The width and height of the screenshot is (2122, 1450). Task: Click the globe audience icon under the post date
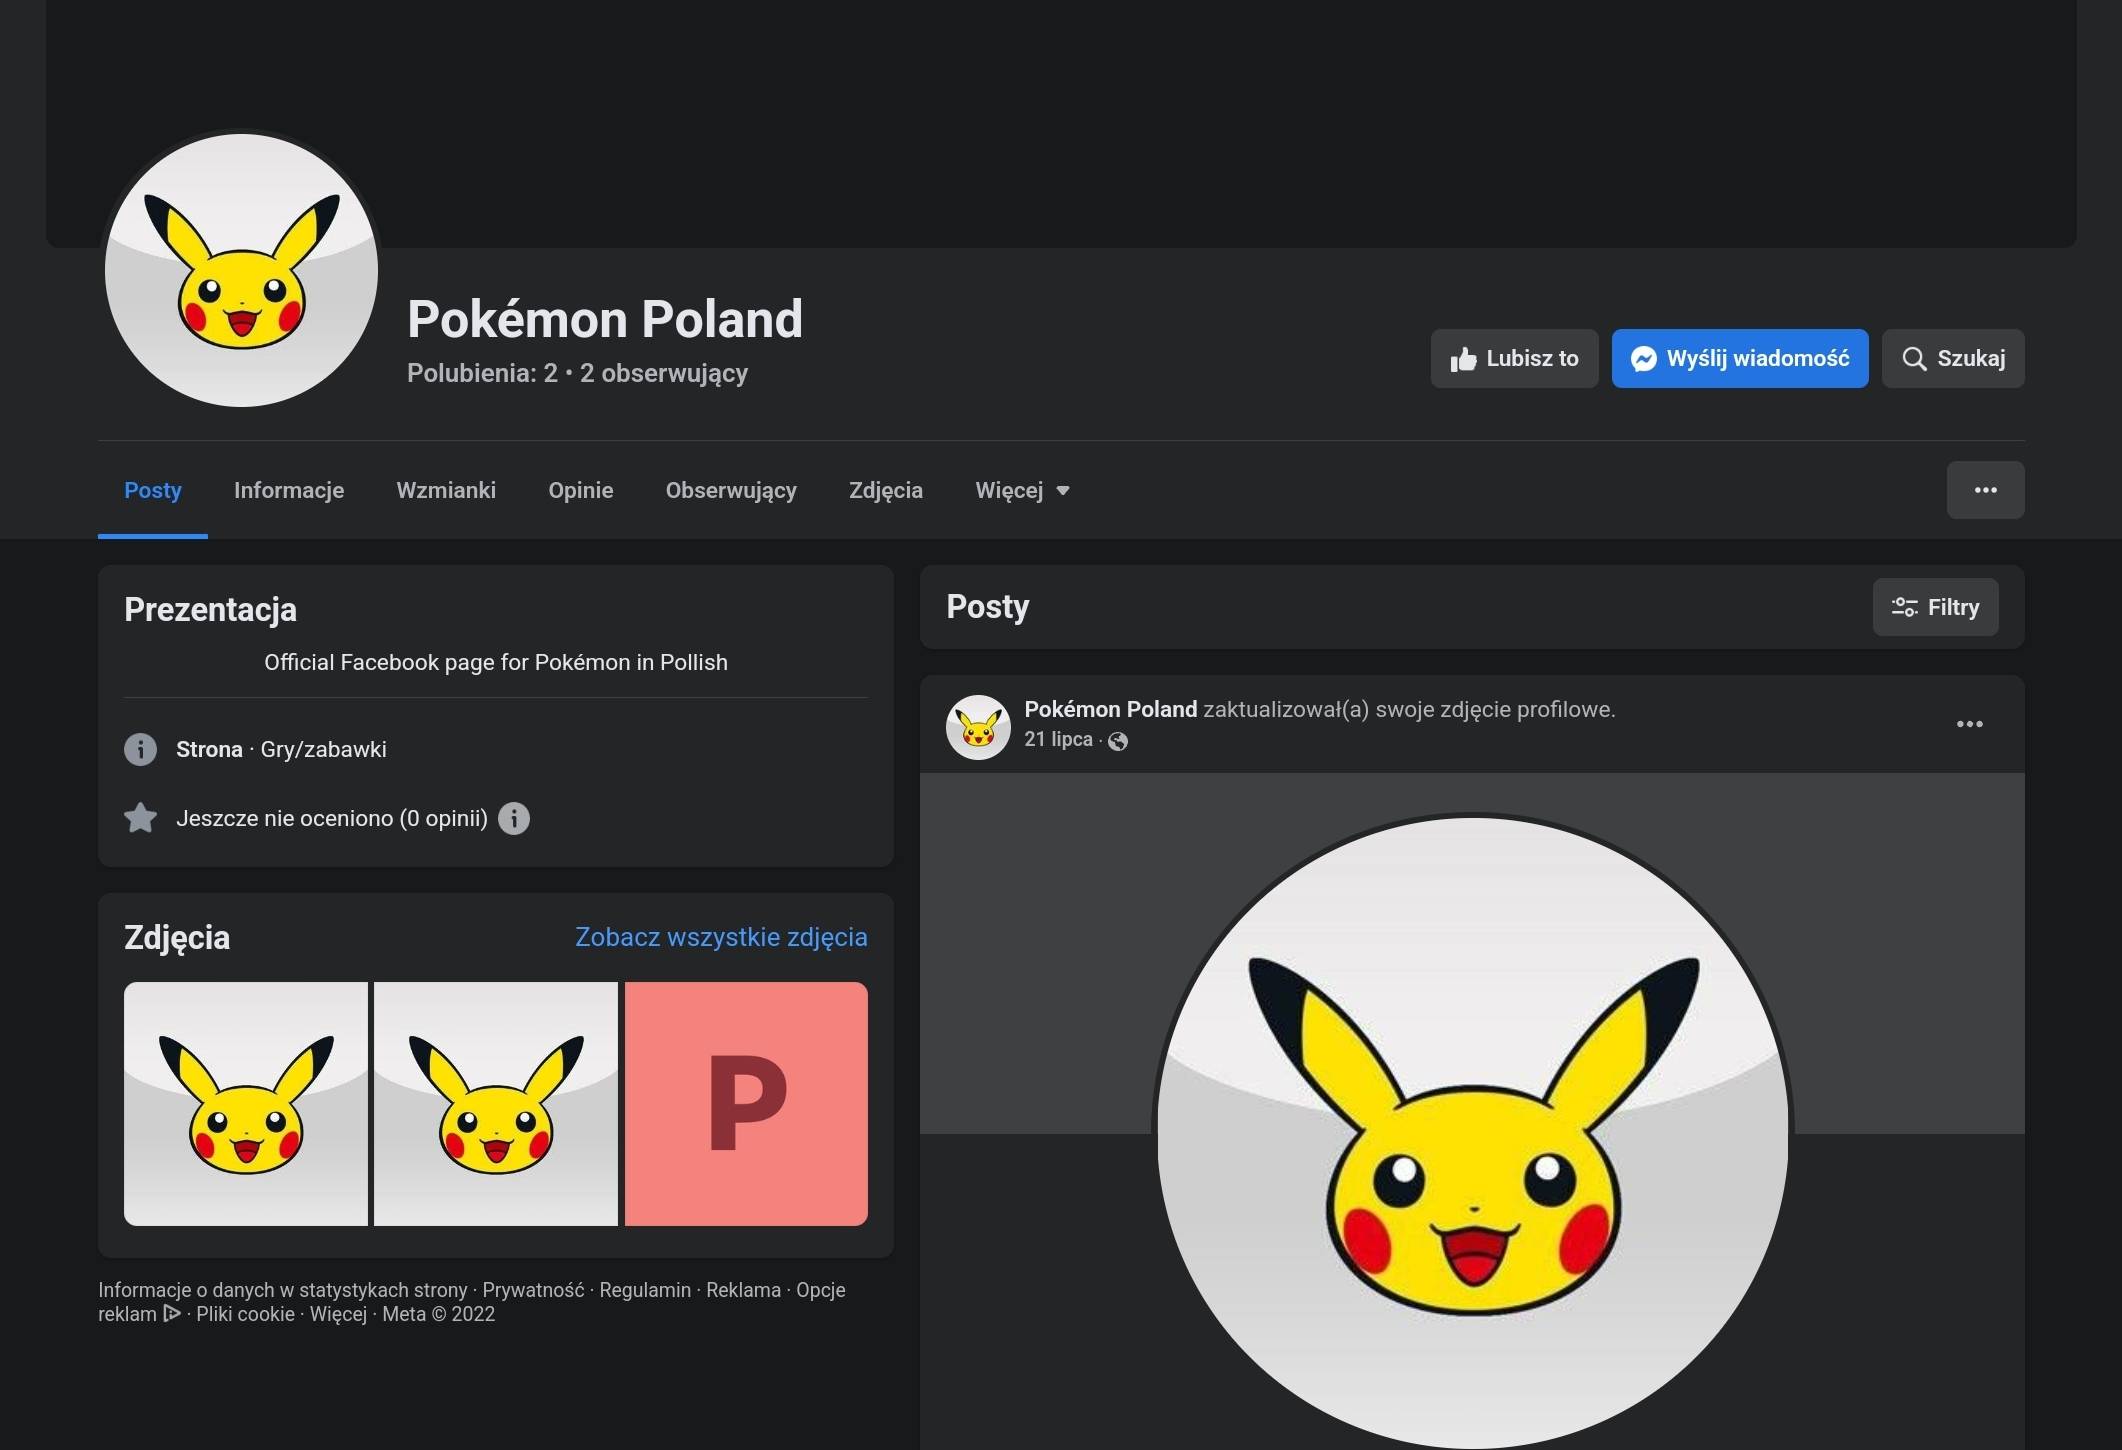[1117, 741]
